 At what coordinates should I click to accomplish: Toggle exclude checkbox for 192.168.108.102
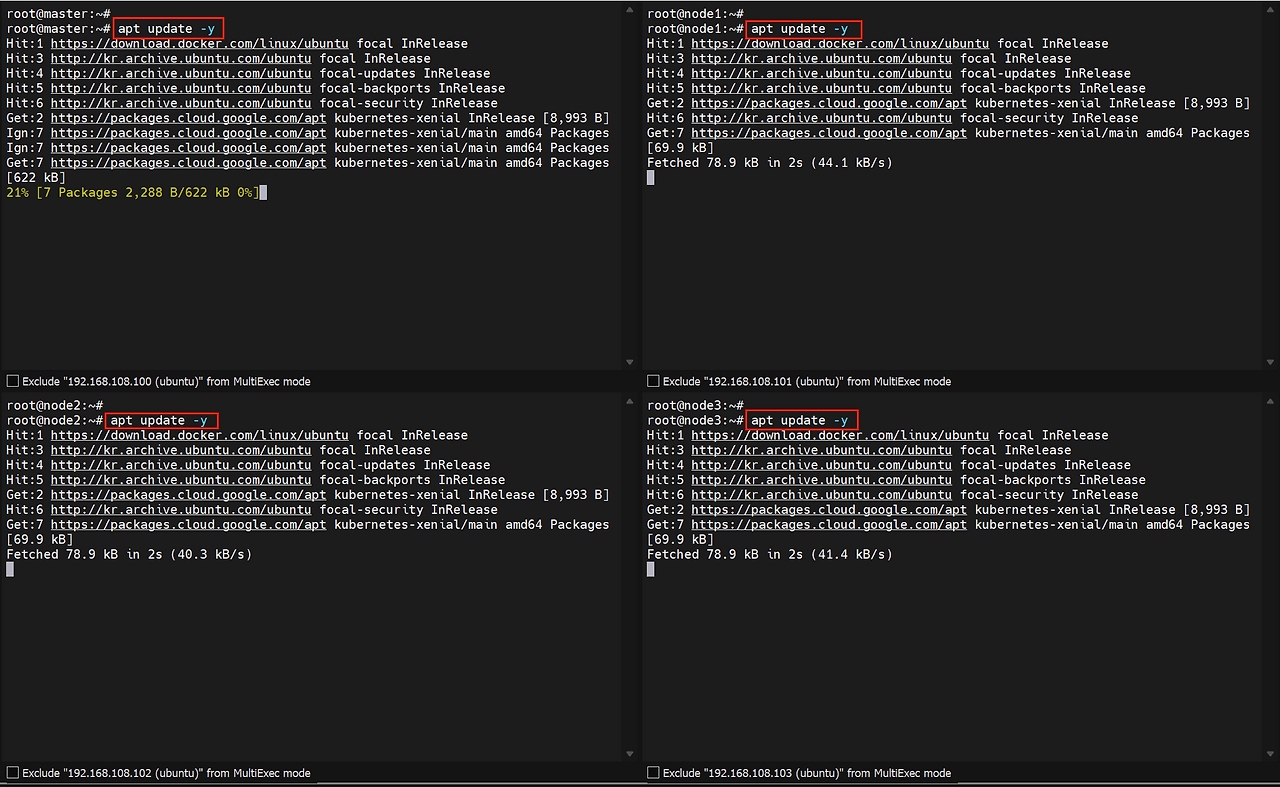tap(13, 773)
